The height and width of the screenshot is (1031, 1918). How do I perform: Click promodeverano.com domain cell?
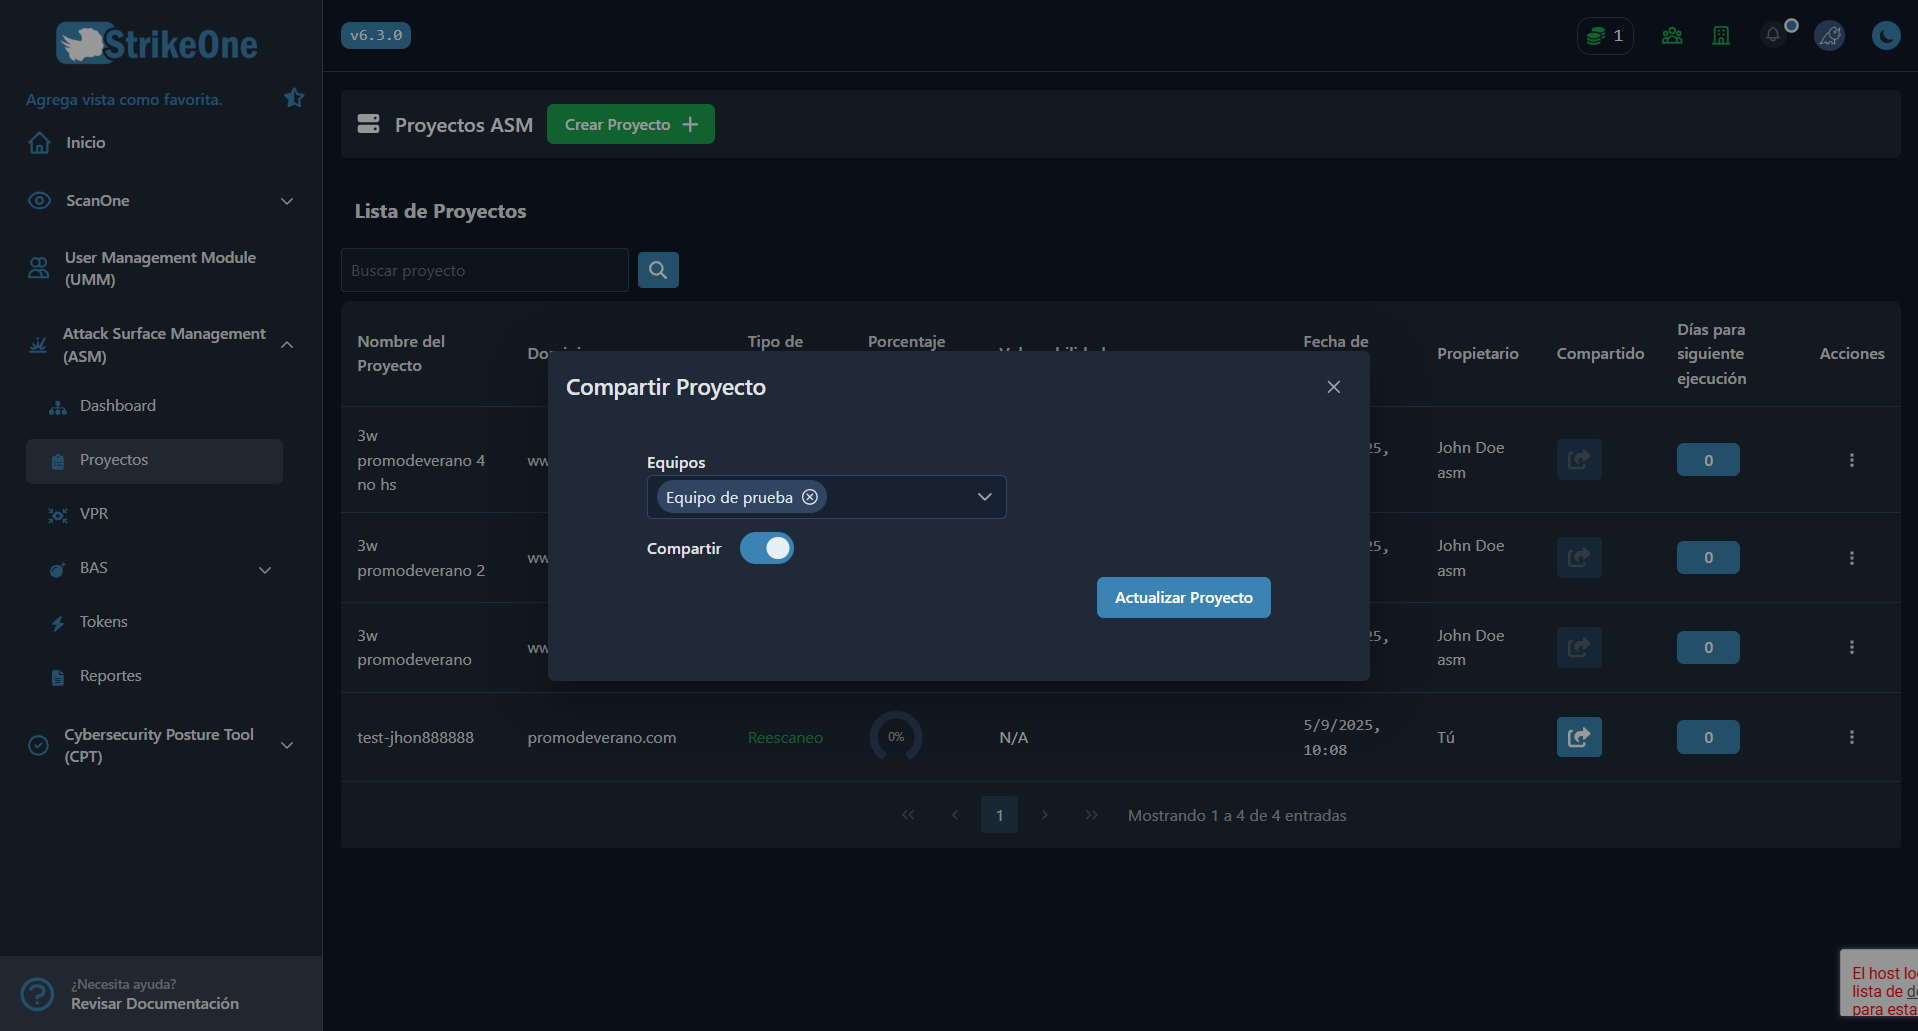[602, 738]
